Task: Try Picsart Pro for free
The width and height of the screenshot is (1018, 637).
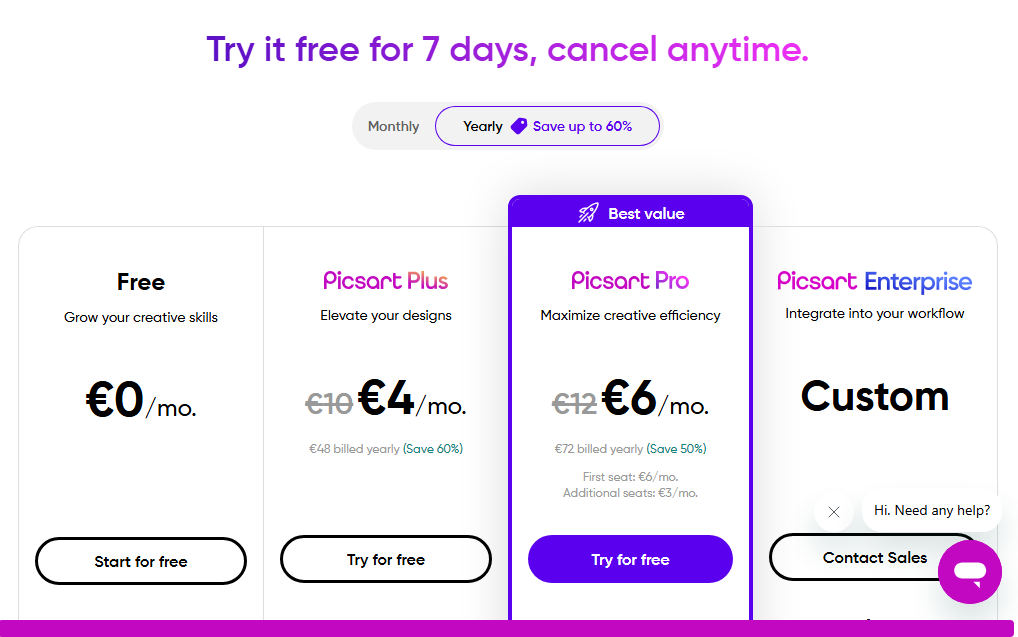Action: coord(630,559)
